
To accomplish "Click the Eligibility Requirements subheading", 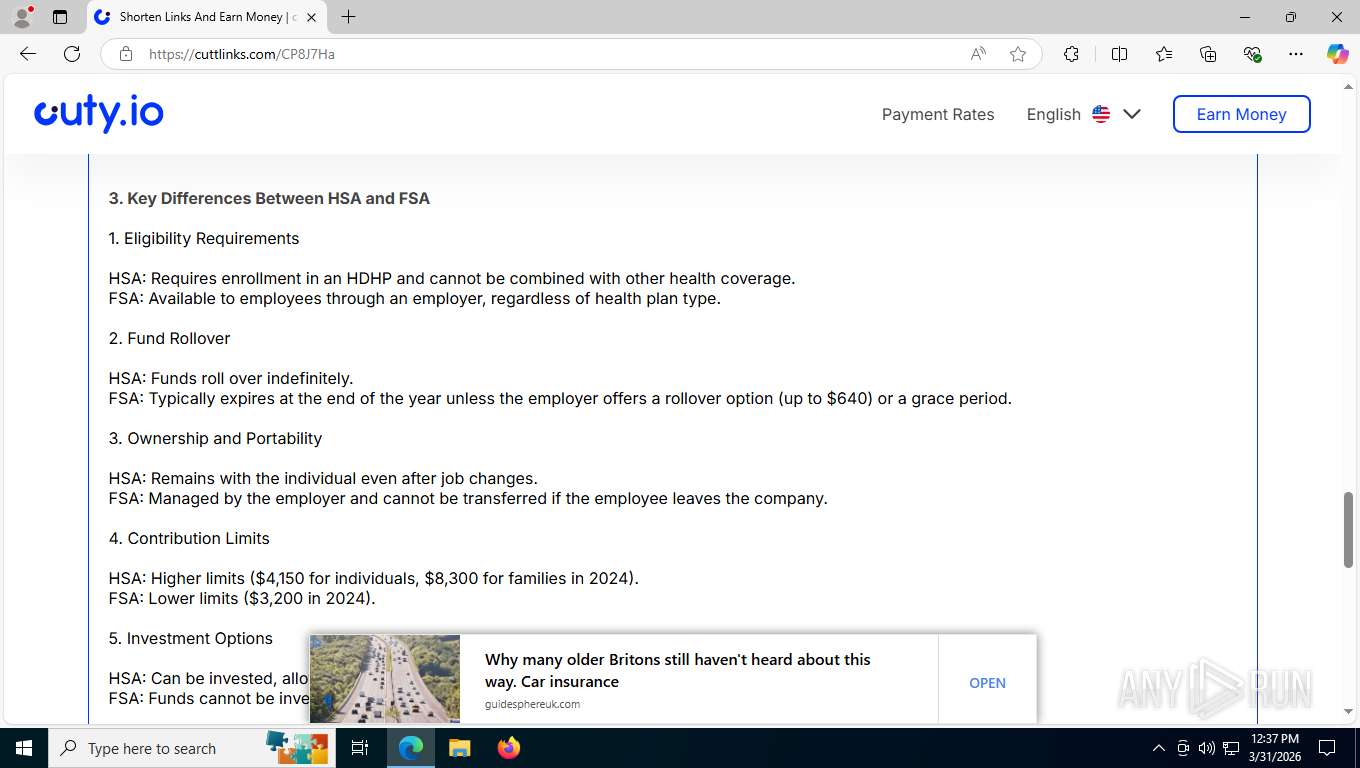I will click(x=204, y=238).
